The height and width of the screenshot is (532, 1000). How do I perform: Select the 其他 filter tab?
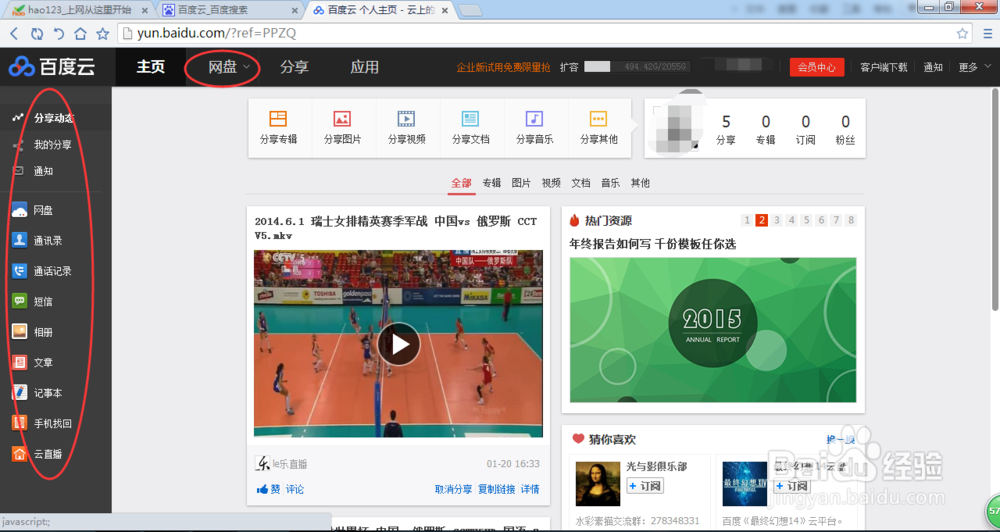640,183
